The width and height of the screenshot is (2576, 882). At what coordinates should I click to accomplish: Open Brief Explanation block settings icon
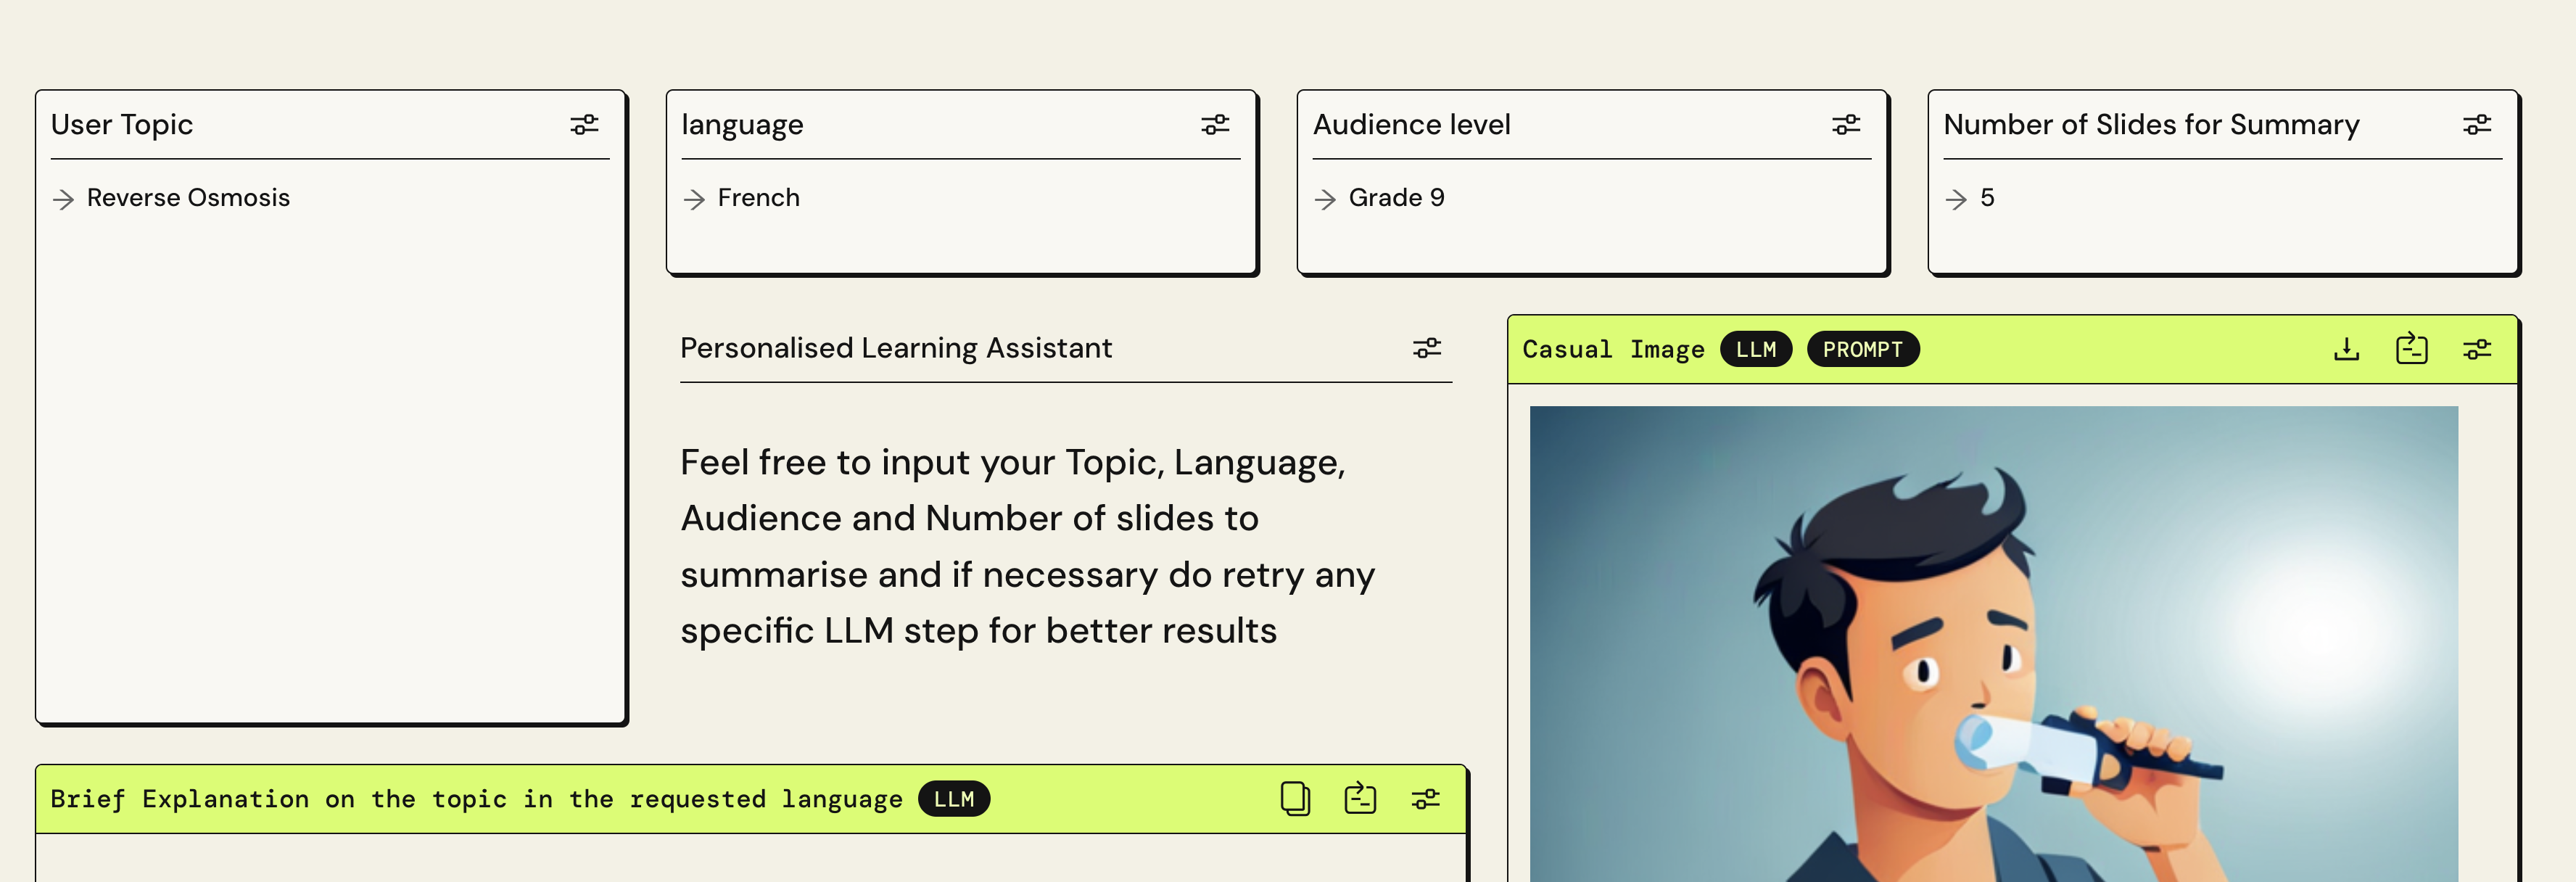tap(1426, 798)
